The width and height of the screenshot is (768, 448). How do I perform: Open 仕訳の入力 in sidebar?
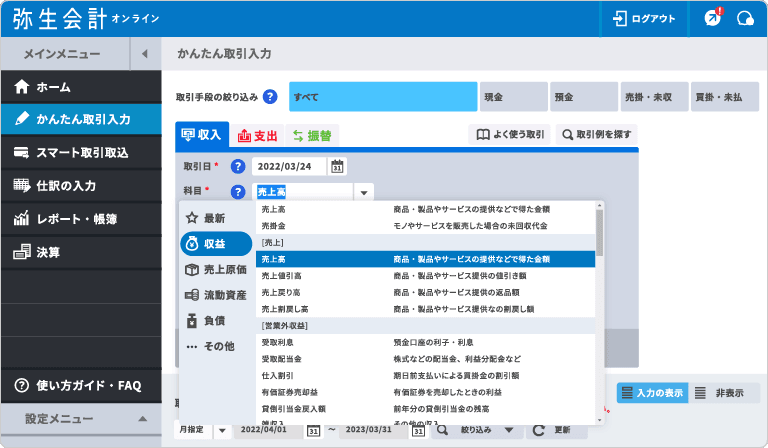[81, 186]
